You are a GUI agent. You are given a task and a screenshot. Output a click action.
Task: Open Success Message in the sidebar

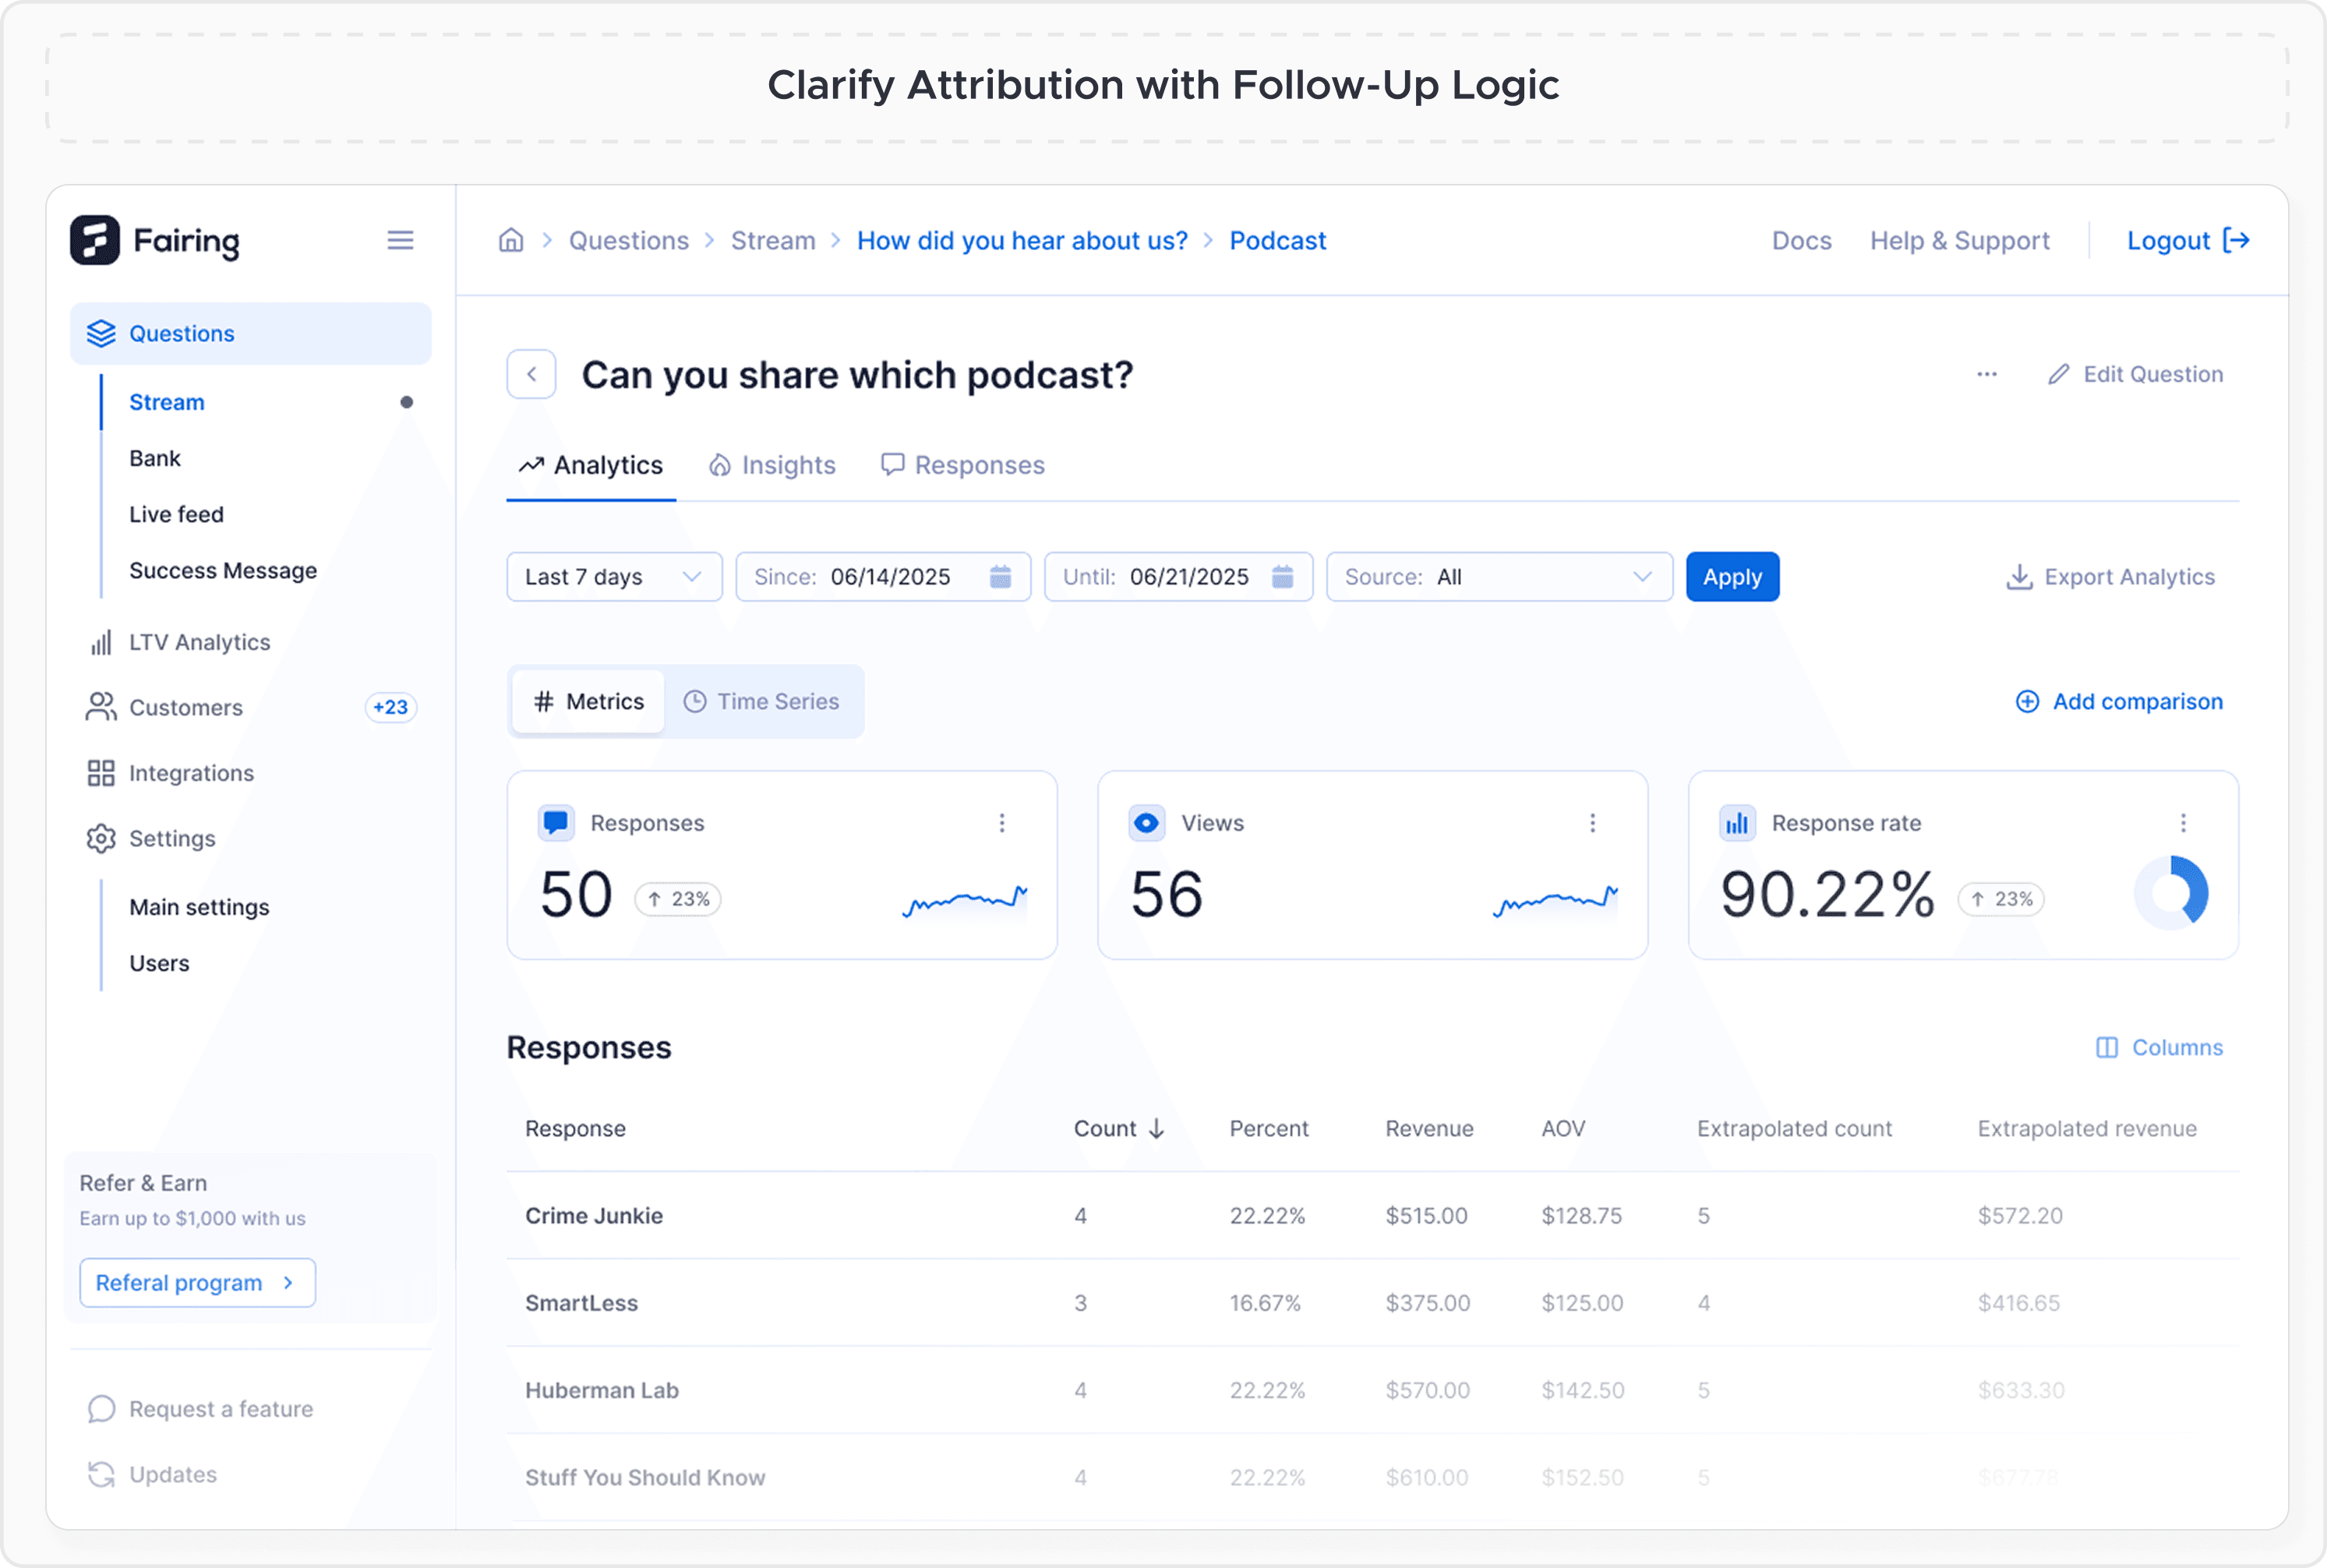pyautogui.click(x=223, y=570)
